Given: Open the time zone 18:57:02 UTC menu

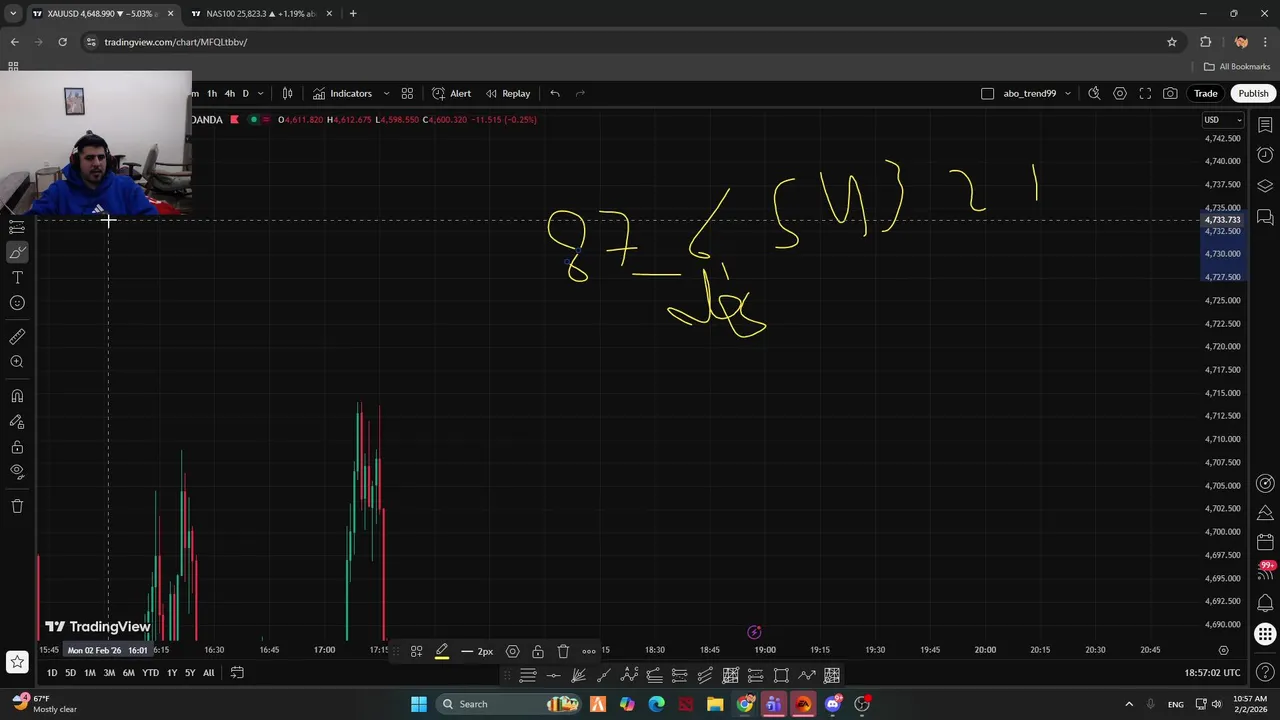Looking at the screenshot, I should click(1212, 673).
